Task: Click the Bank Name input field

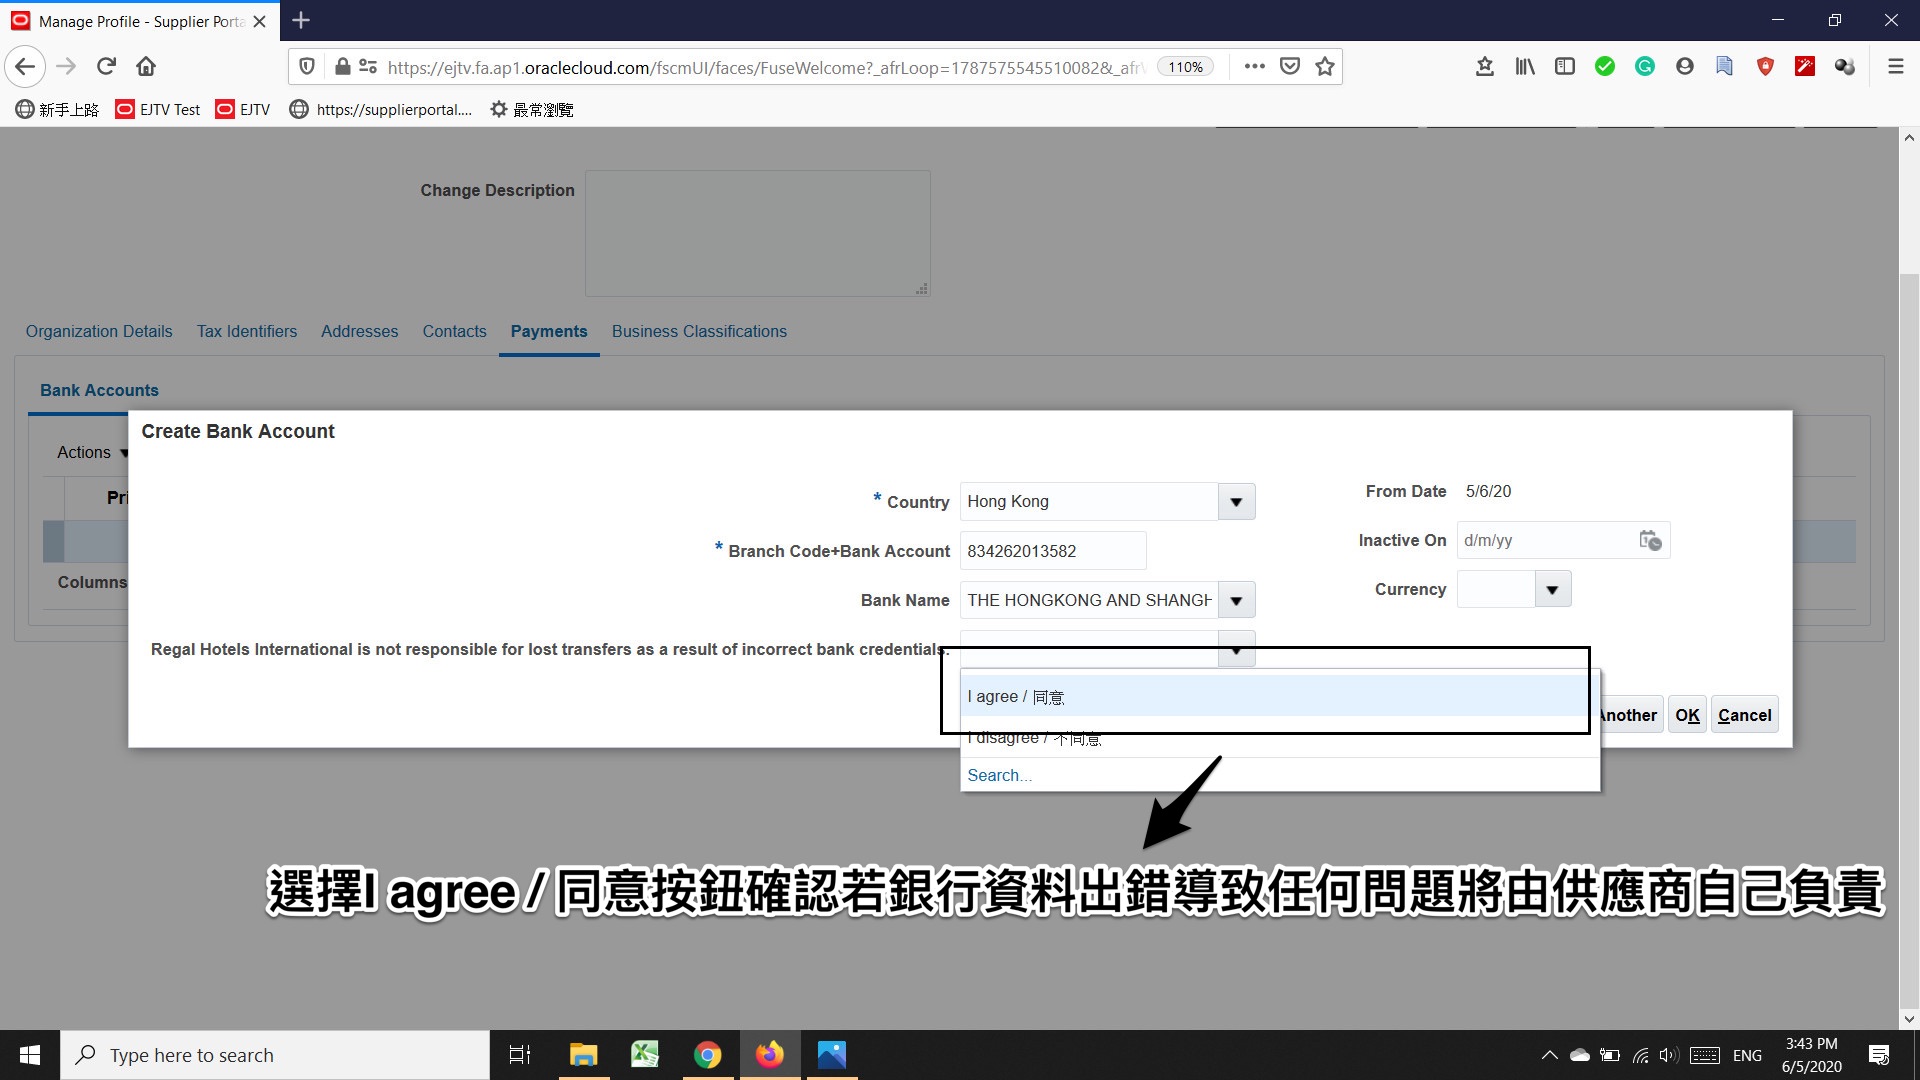Action: pyautogui.click(x=1088, y=601)
